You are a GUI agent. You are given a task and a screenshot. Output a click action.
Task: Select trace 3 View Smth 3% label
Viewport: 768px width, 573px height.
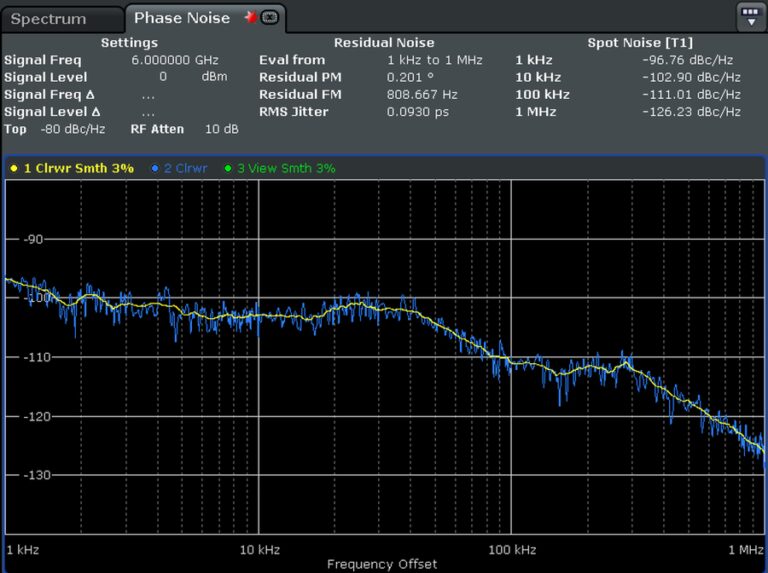pos(285,168)
